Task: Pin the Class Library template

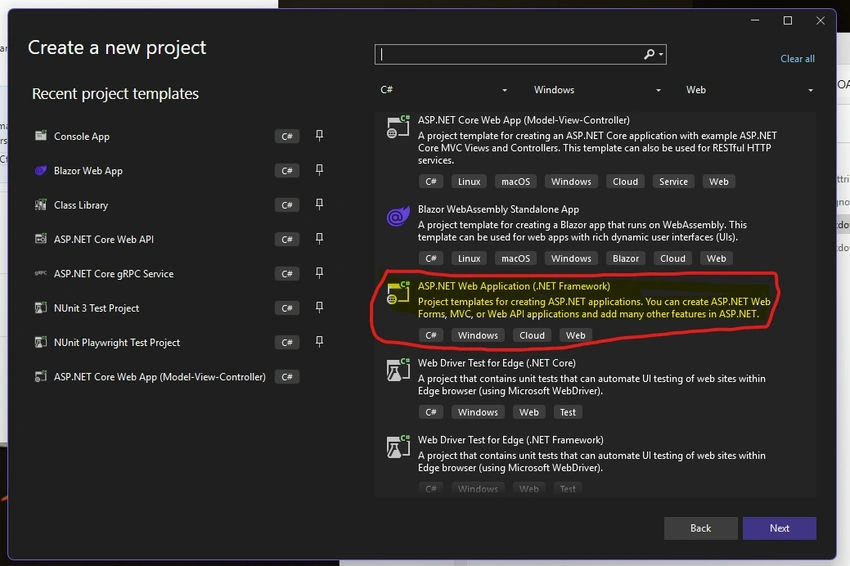Action: click(319, 204)
